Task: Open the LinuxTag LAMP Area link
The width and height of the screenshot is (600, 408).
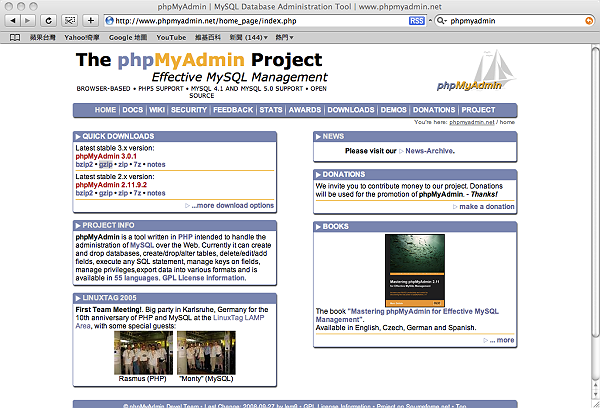Action: 170,322
